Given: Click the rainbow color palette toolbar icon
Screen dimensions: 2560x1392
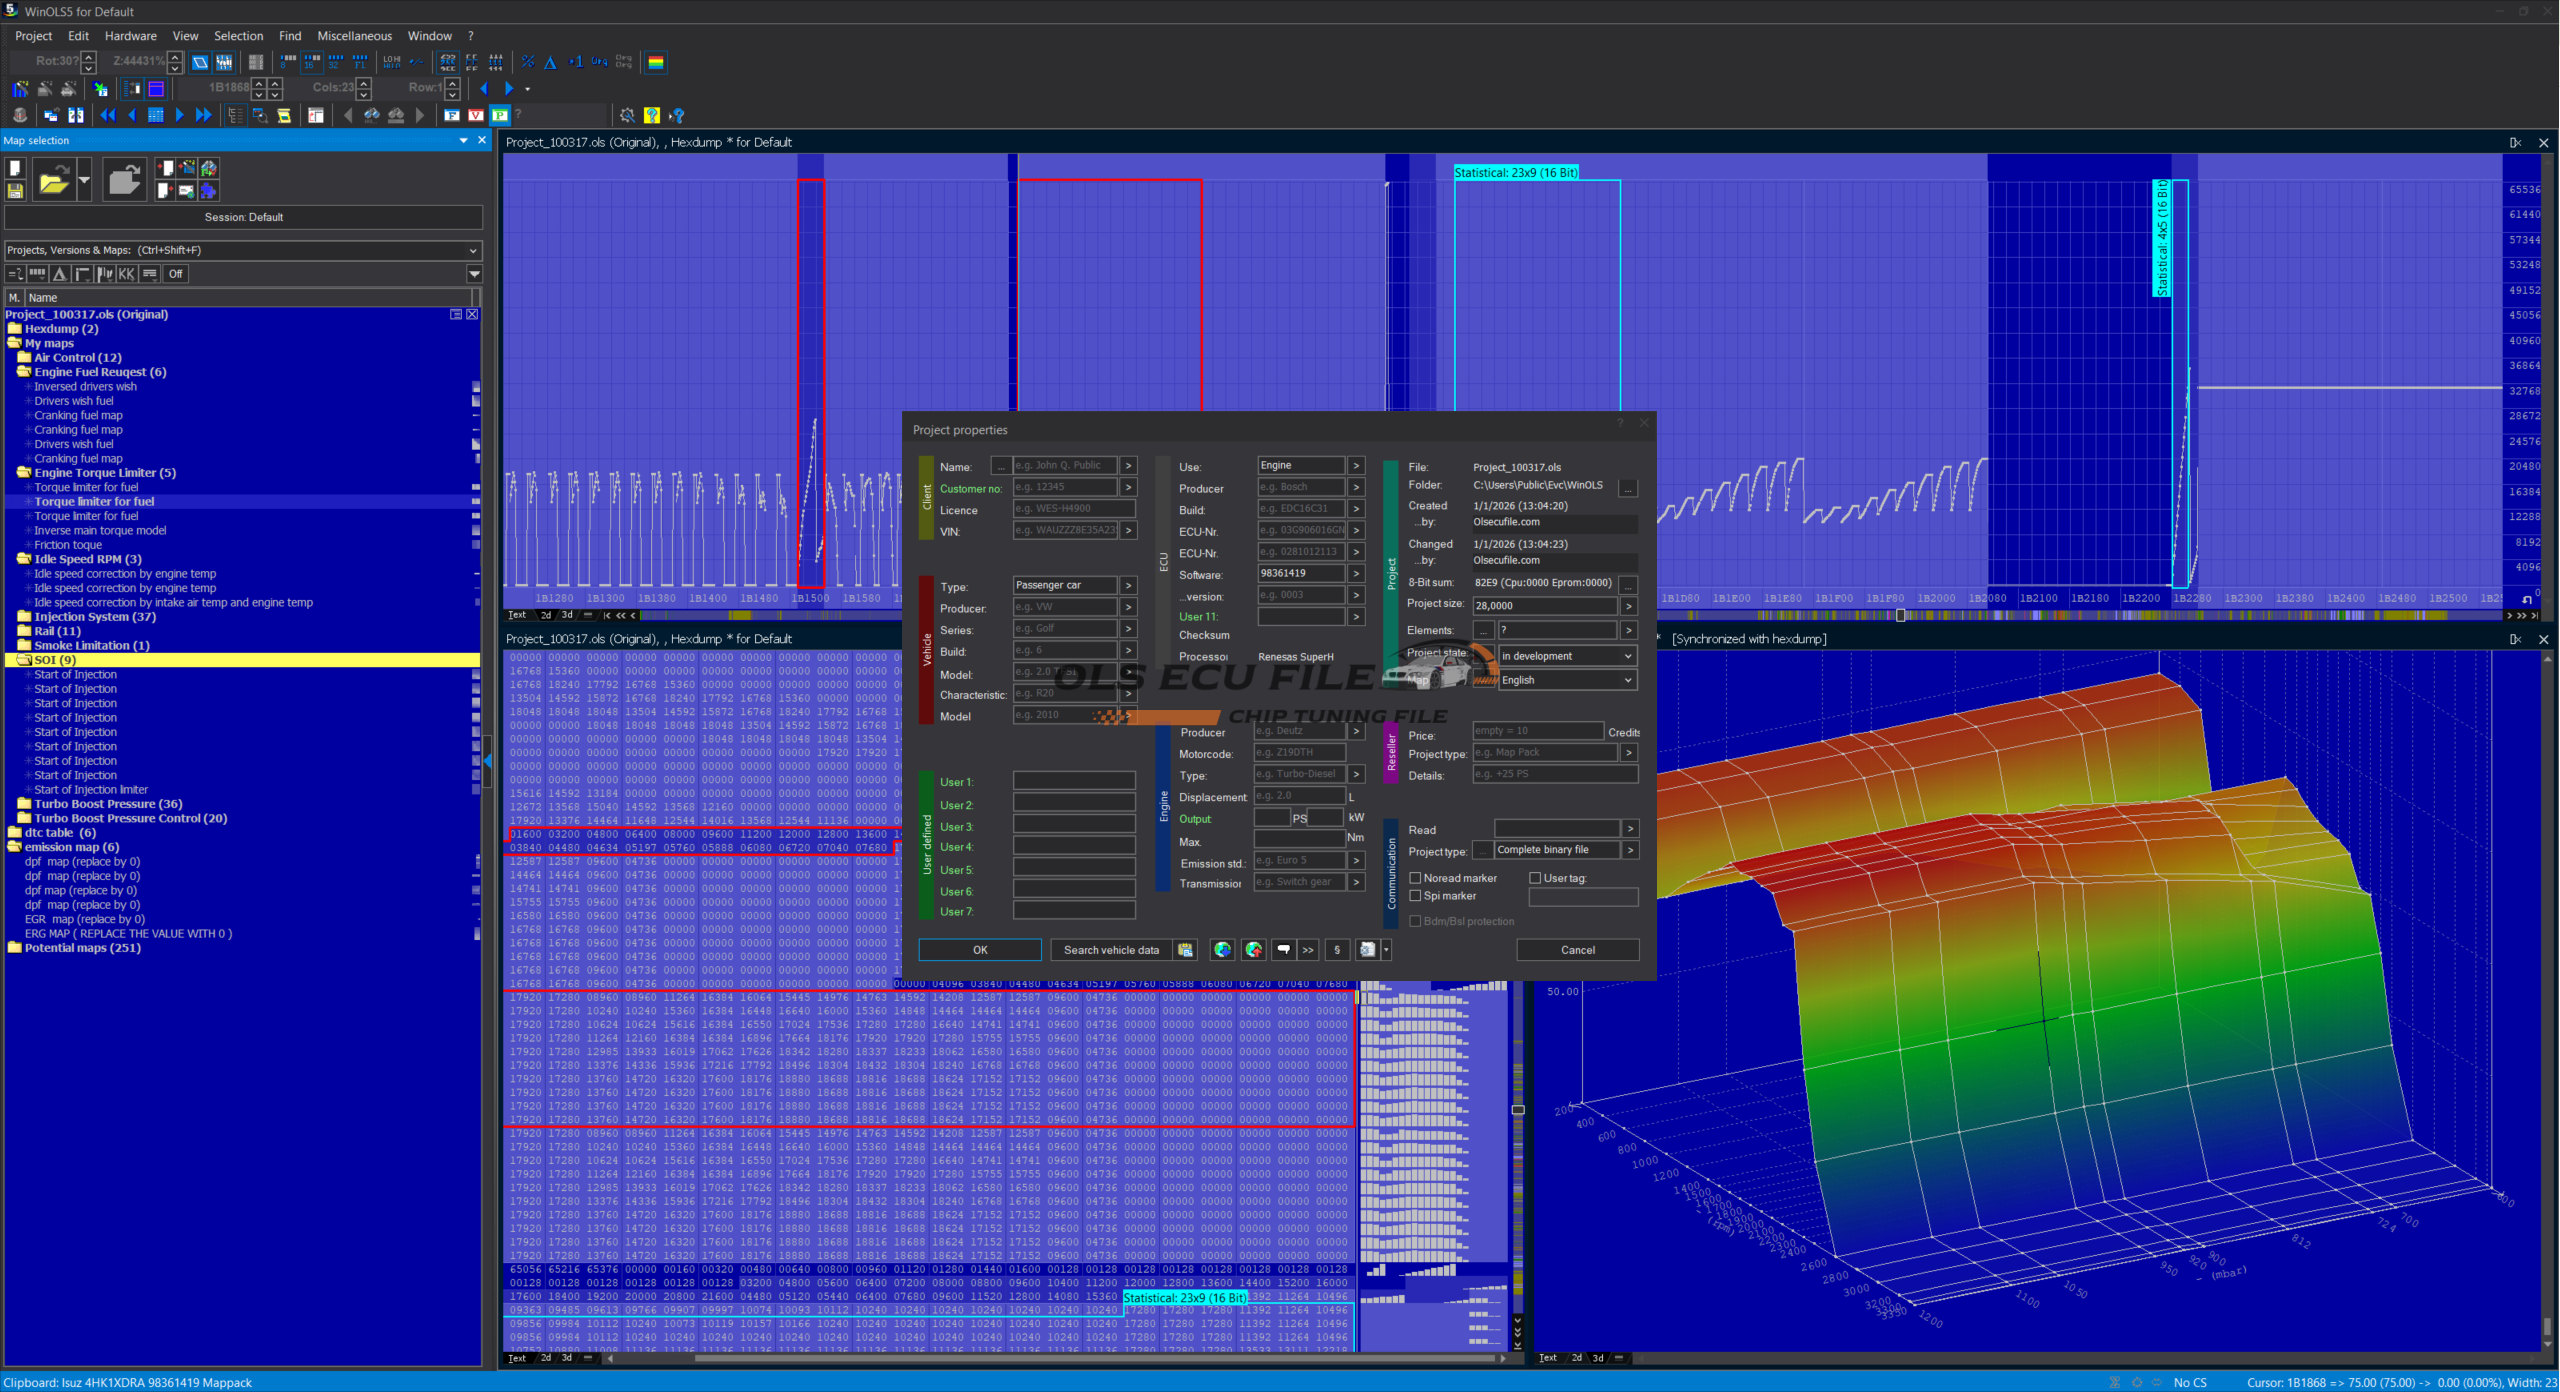Looking at the screenshot, I should tap(656, 62).
